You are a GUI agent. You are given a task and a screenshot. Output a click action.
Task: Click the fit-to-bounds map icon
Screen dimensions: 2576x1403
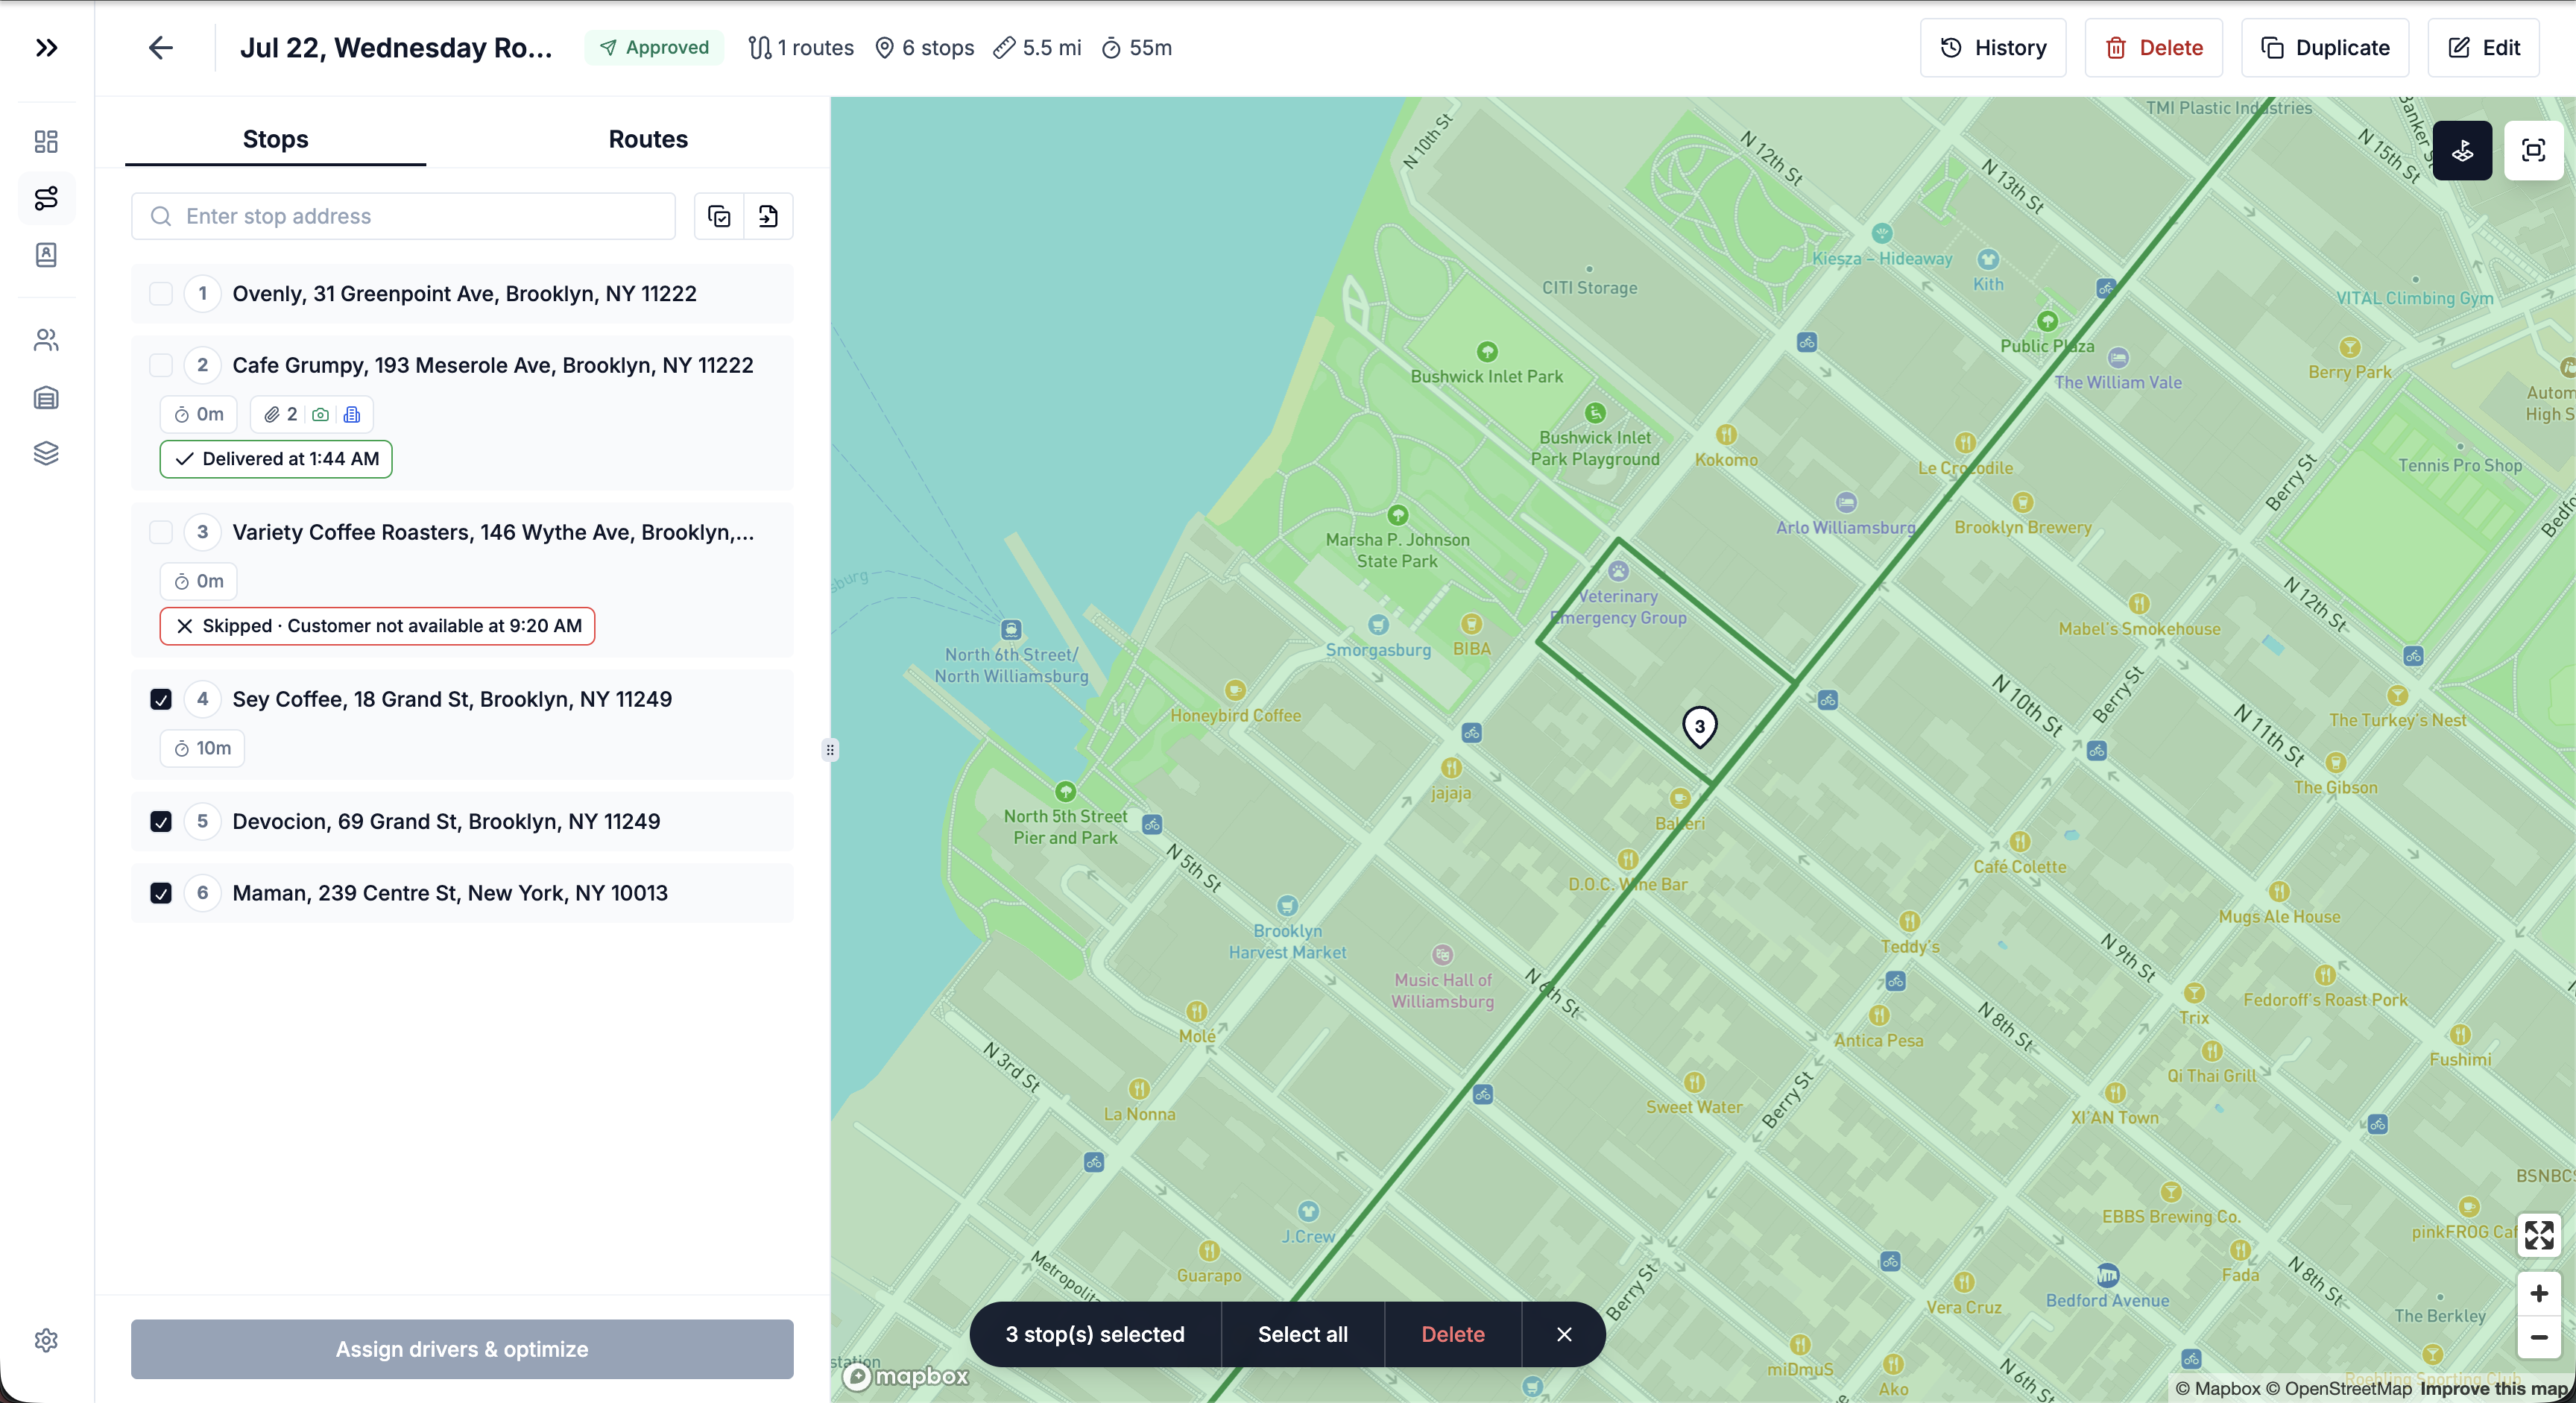[2533, 151]
